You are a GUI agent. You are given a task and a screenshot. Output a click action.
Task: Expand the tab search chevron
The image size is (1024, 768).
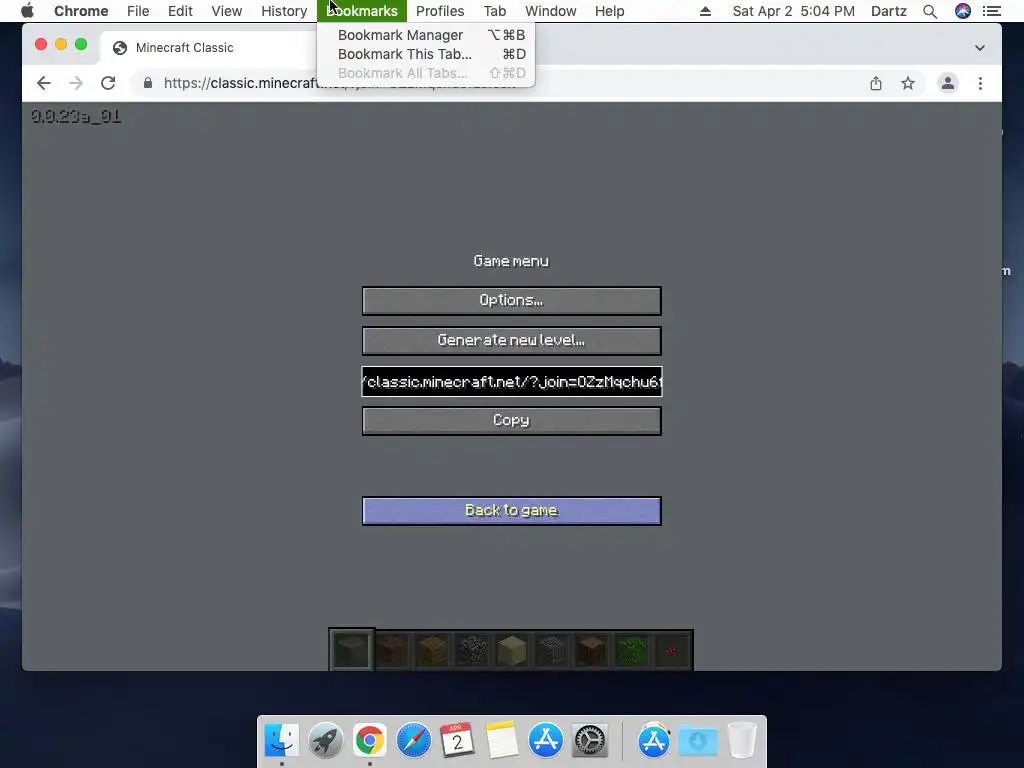click(980, 48)
